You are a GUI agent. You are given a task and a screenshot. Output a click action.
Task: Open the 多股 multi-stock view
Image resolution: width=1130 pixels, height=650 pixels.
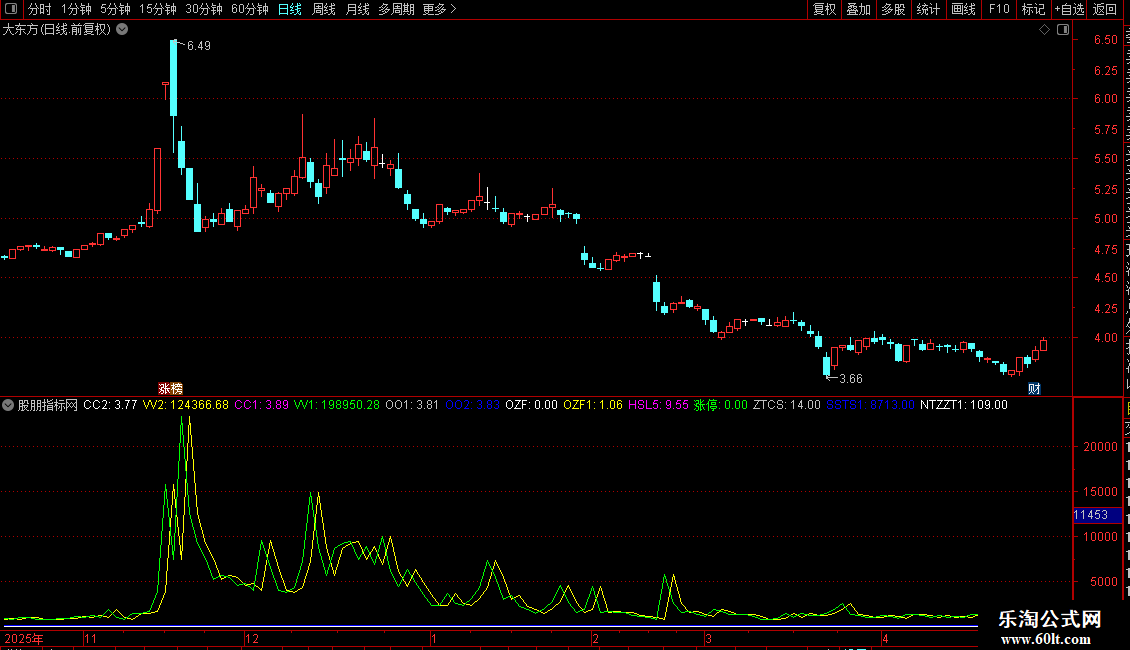tap(893, 9)
